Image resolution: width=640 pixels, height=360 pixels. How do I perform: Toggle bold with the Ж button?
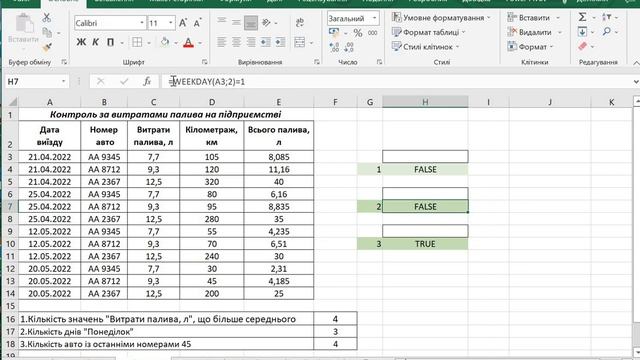(x=81, y=42)
